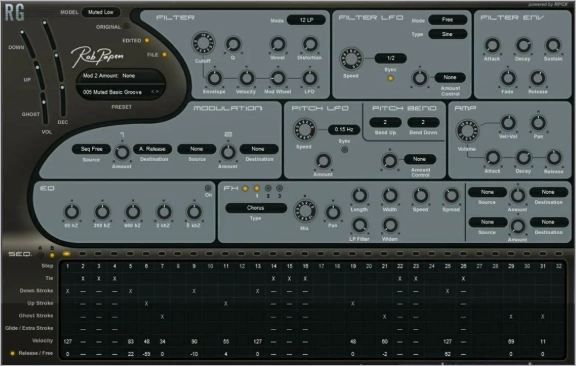Open the preset 005 Muted Basic Groove

(112, 92)
